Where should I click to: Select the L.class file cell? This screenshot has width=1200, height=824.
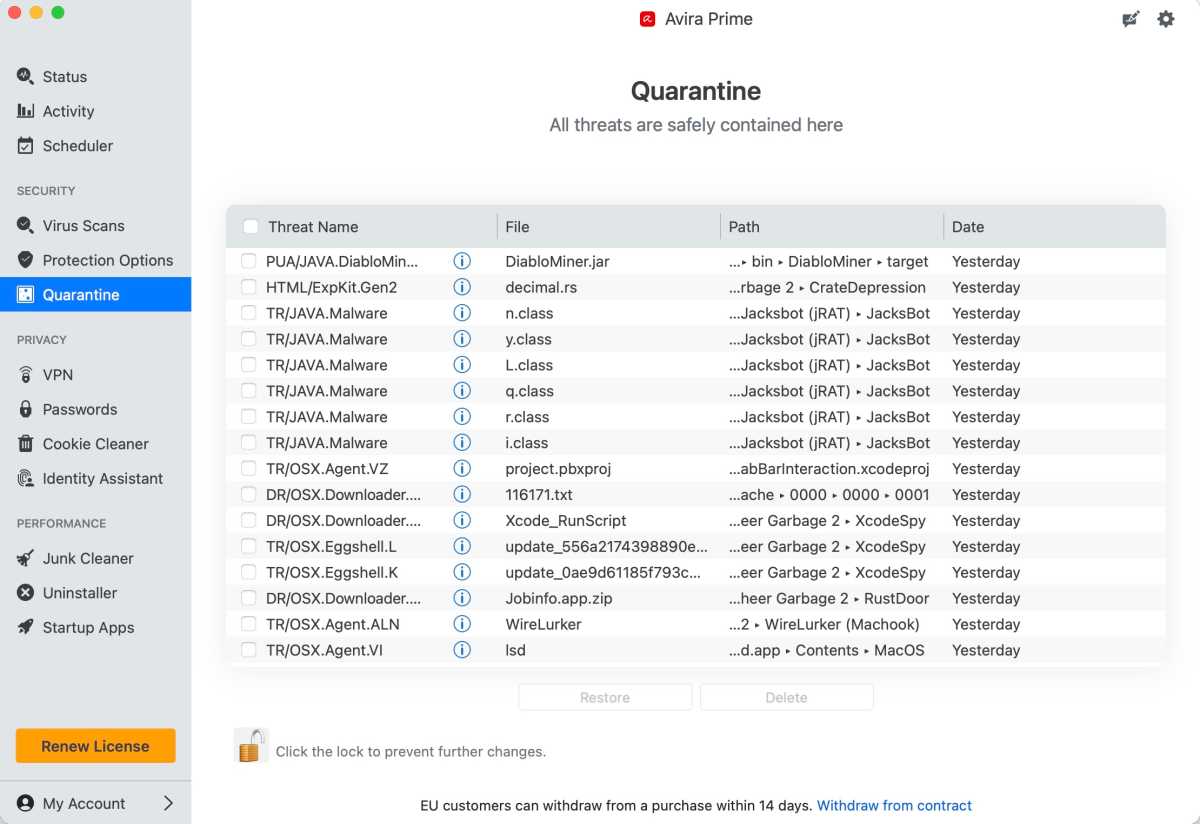click(x=529, y=365)
